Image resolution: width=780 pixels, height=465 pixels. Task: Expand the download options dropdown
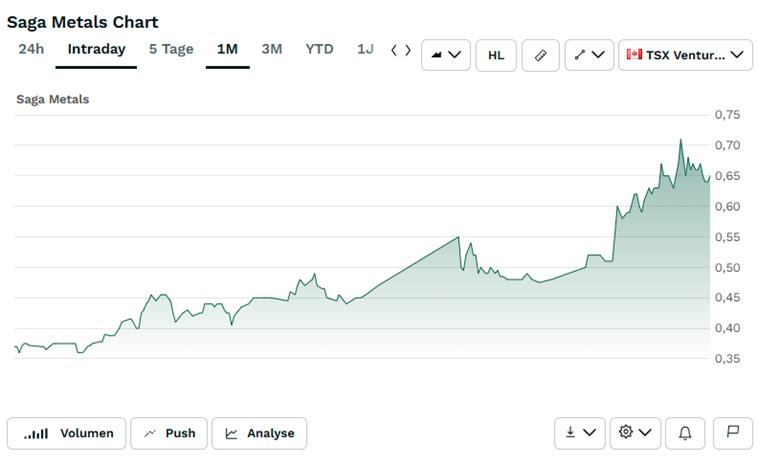tap(580, 433)
